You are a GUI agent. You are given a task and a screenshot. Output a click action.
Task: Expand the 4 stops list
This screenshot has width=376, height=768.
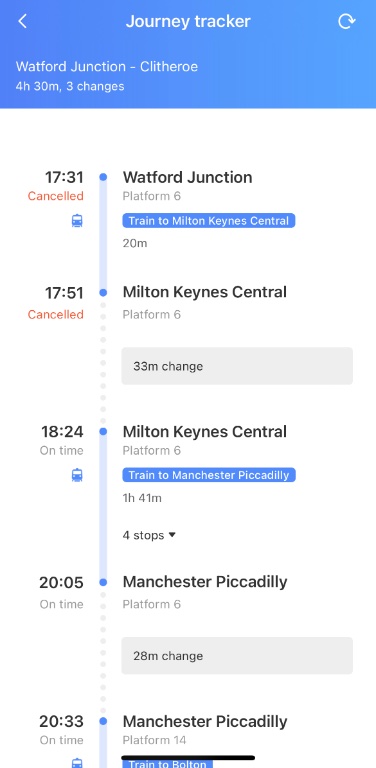point(149,535)
